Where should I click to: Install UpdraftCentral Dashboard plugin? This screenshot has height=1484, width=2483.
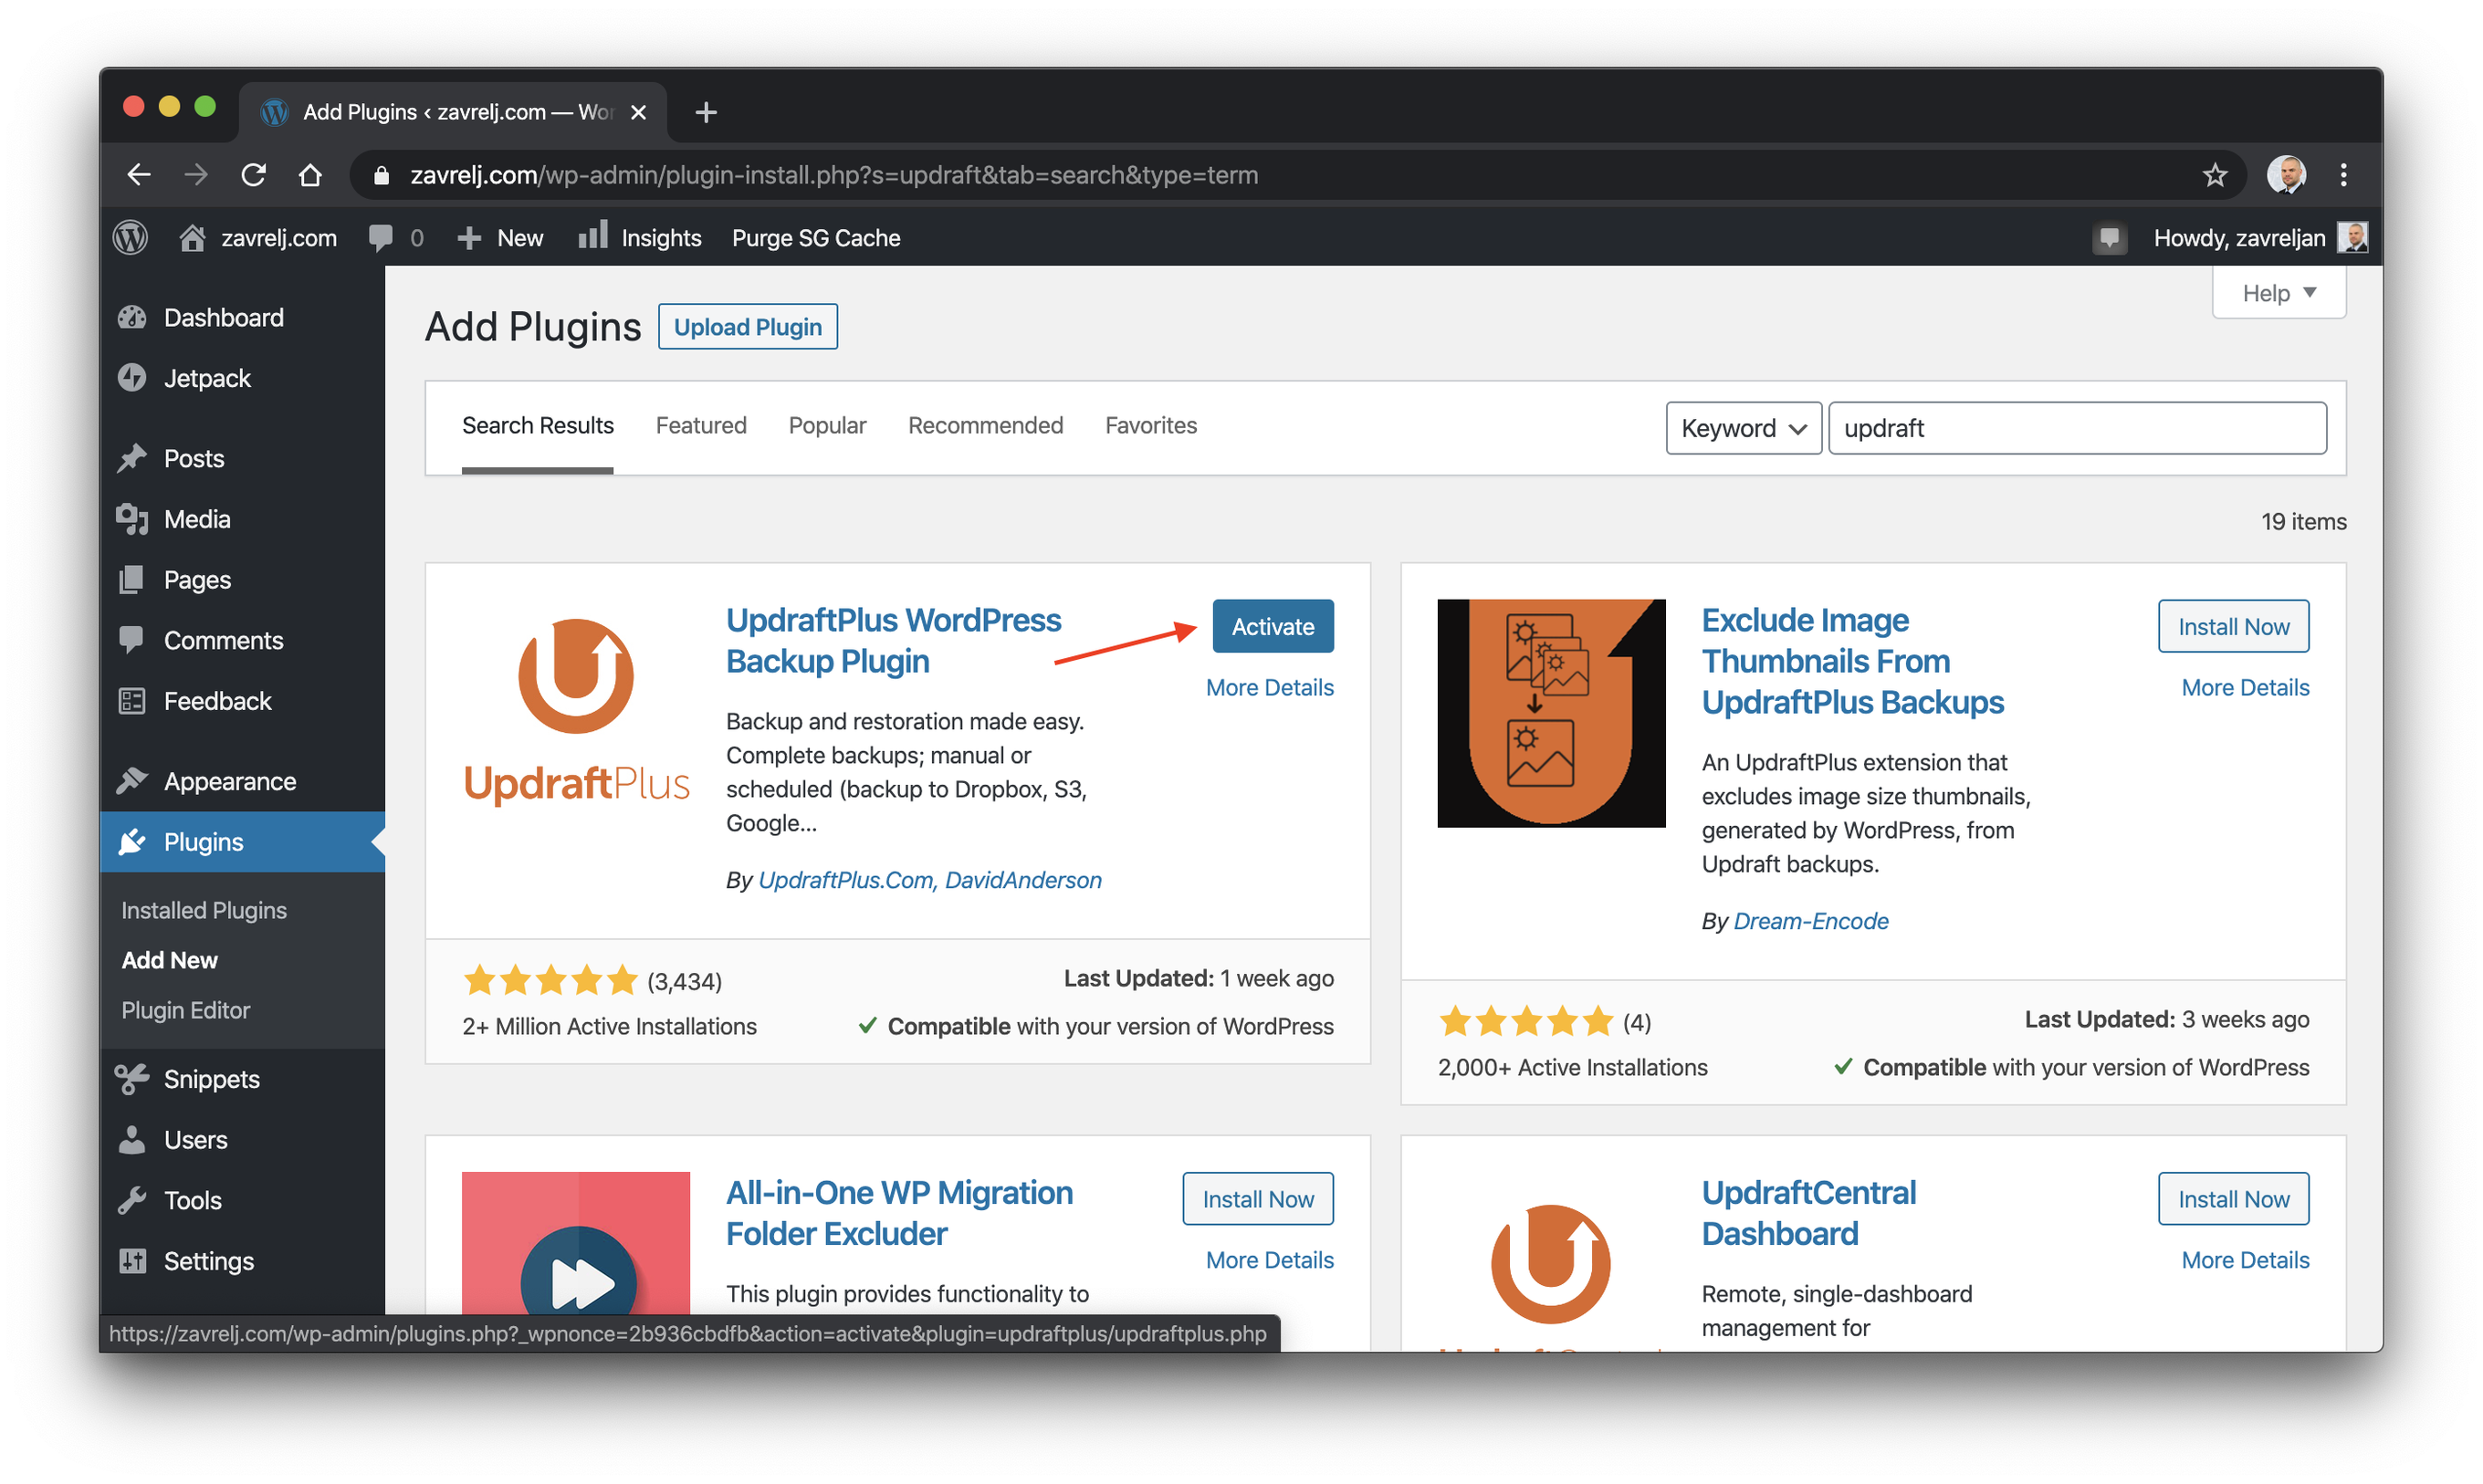pyautogui.click(x=2233, y=1199)
